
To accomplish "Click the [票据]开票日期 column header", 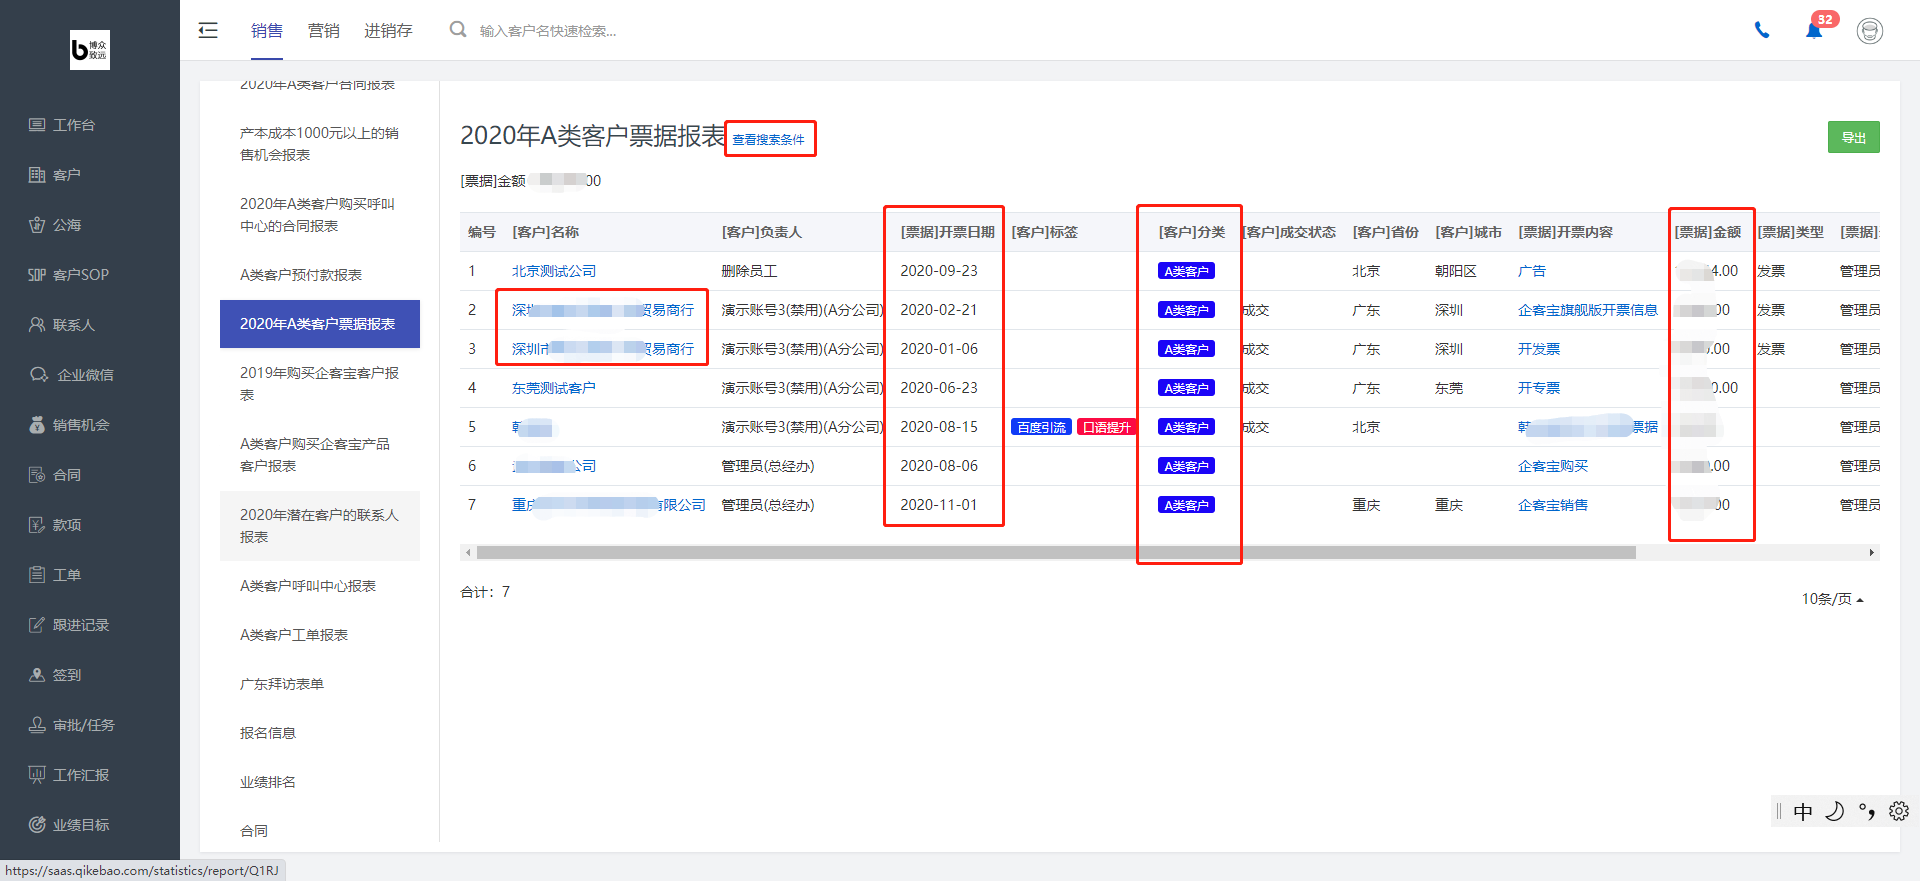I will point(947,232).
